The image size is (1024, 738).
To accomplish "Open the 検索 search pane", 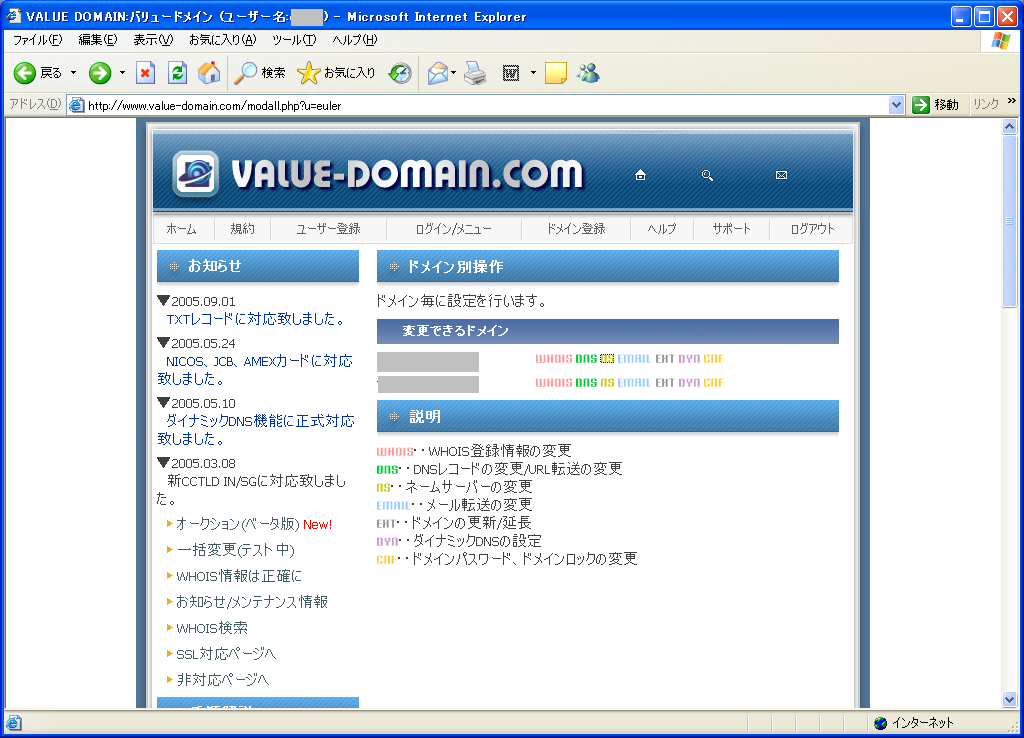I will tap(260, 73).
